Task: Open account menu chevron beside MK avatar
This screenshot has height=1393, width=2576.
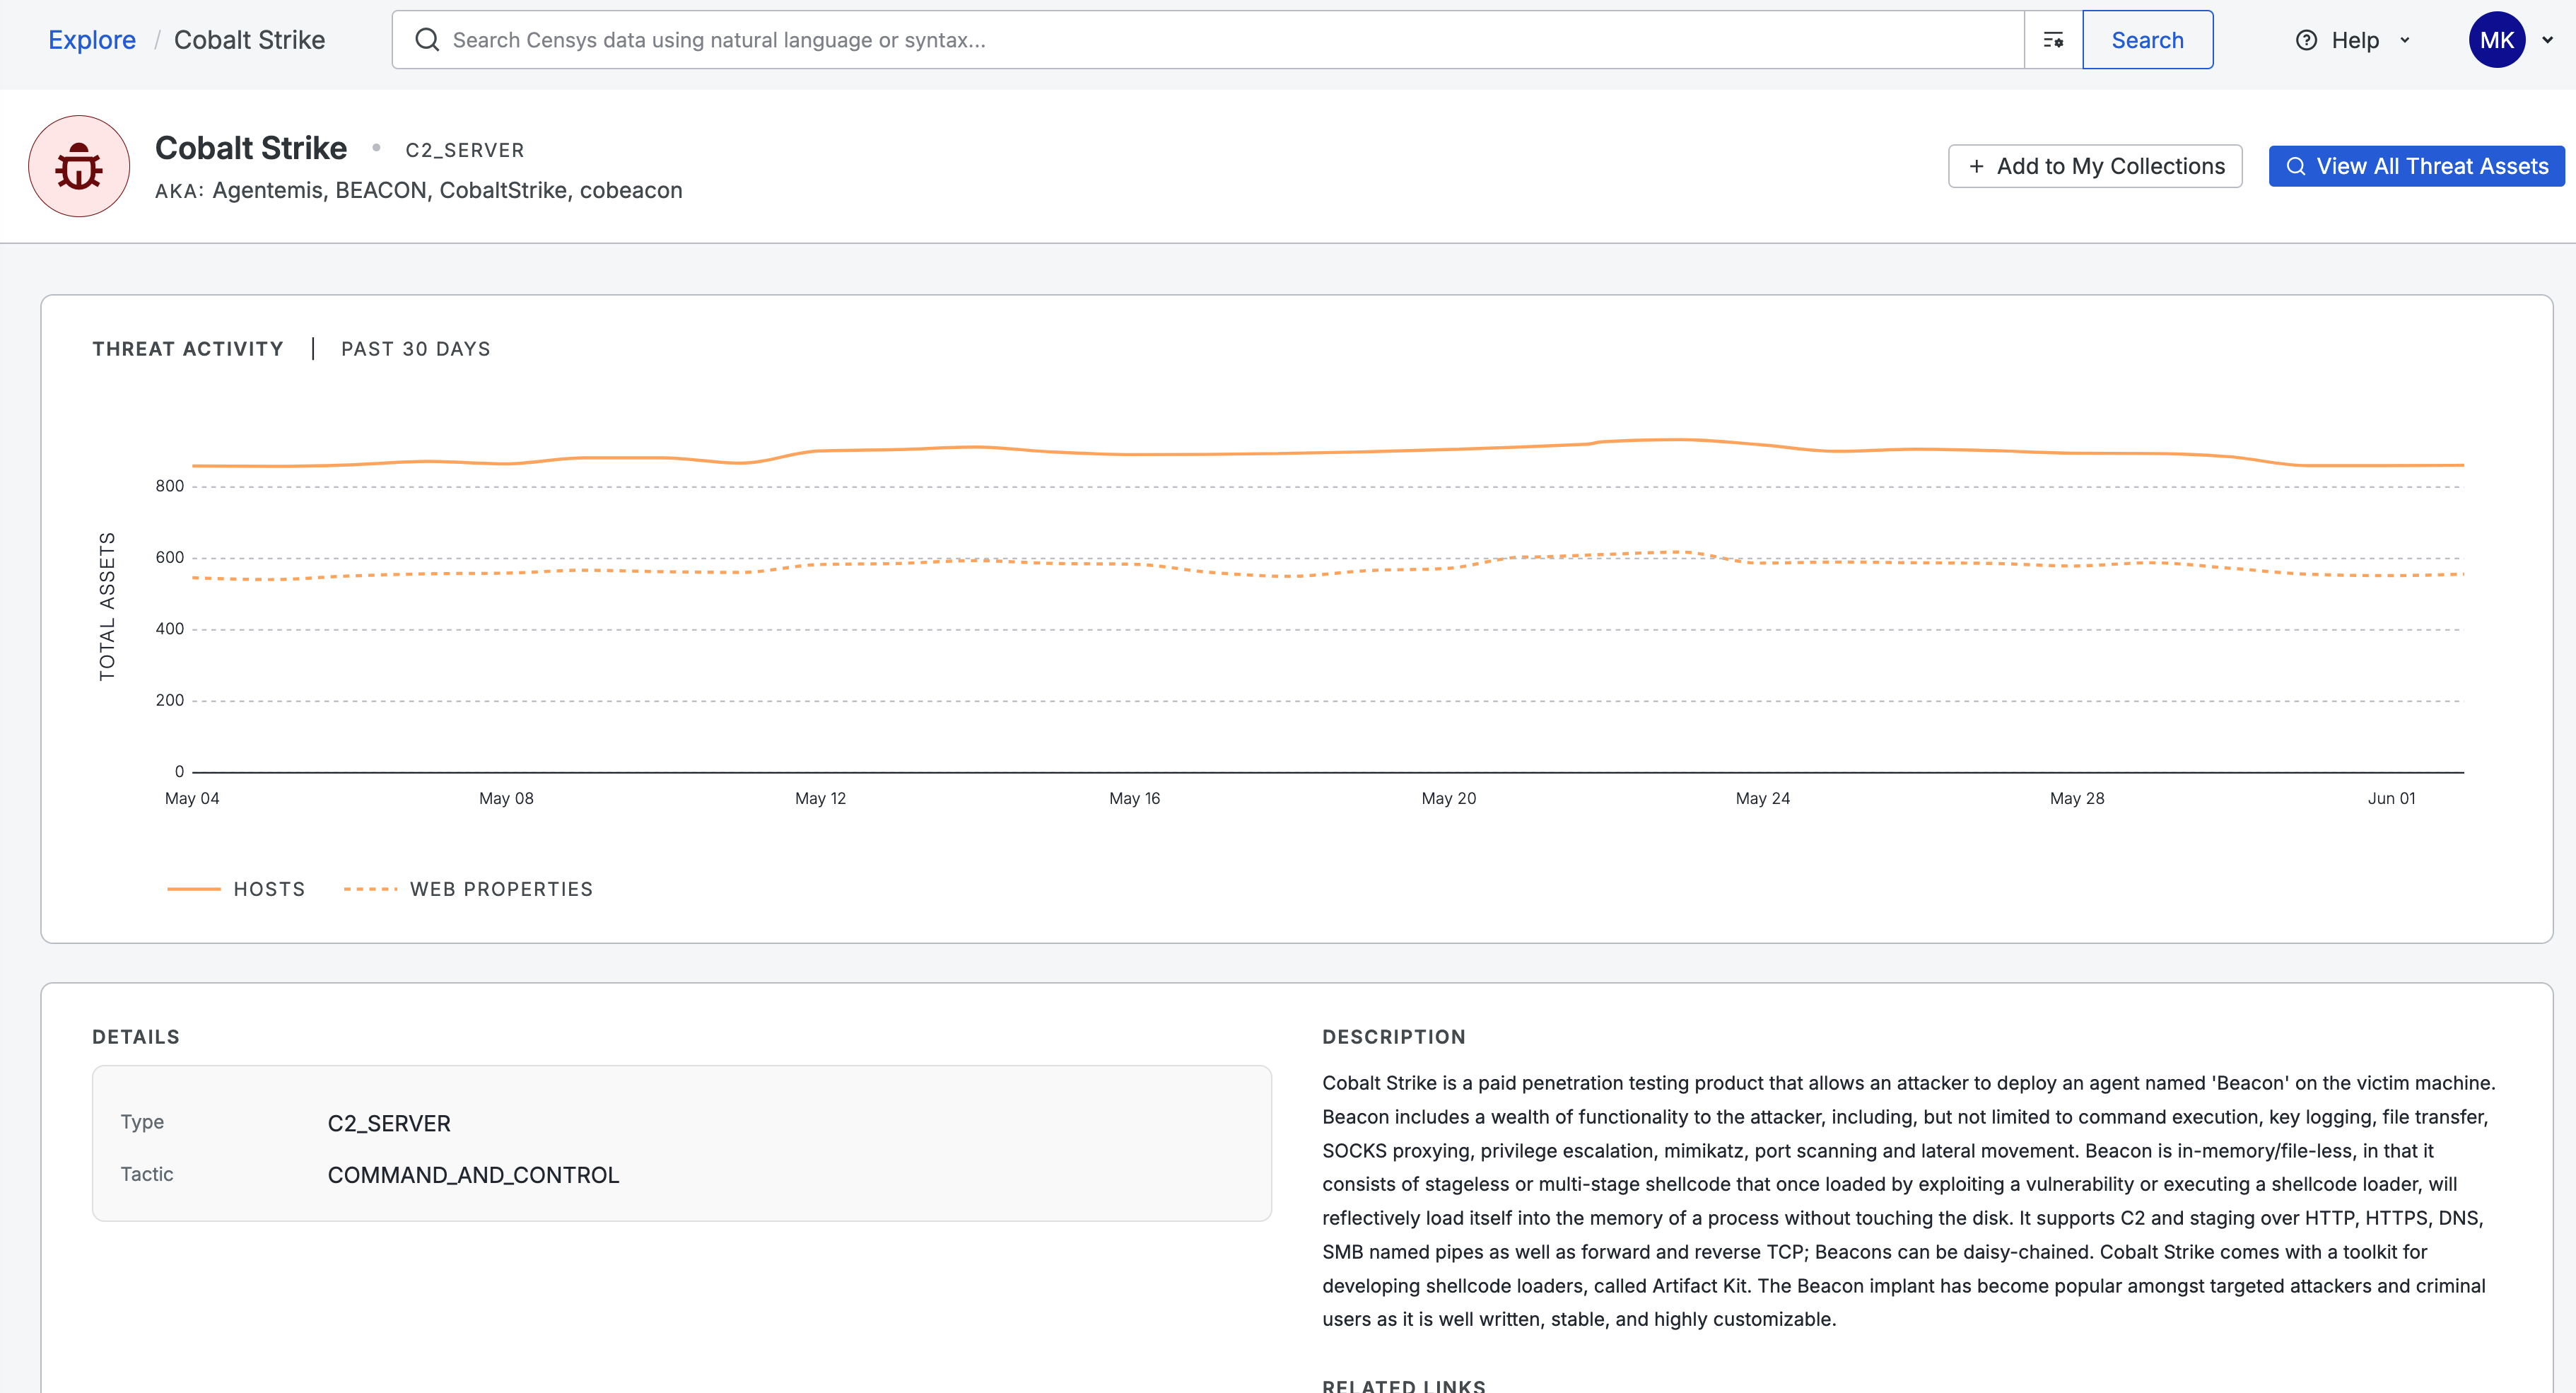Action: (2548, 40)
